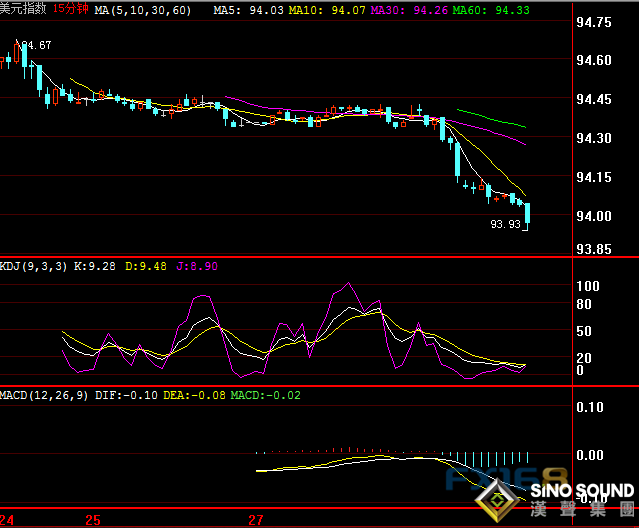Click the 93.85 price axis label
Screen dimensions: 639x528
coord(593,249)
